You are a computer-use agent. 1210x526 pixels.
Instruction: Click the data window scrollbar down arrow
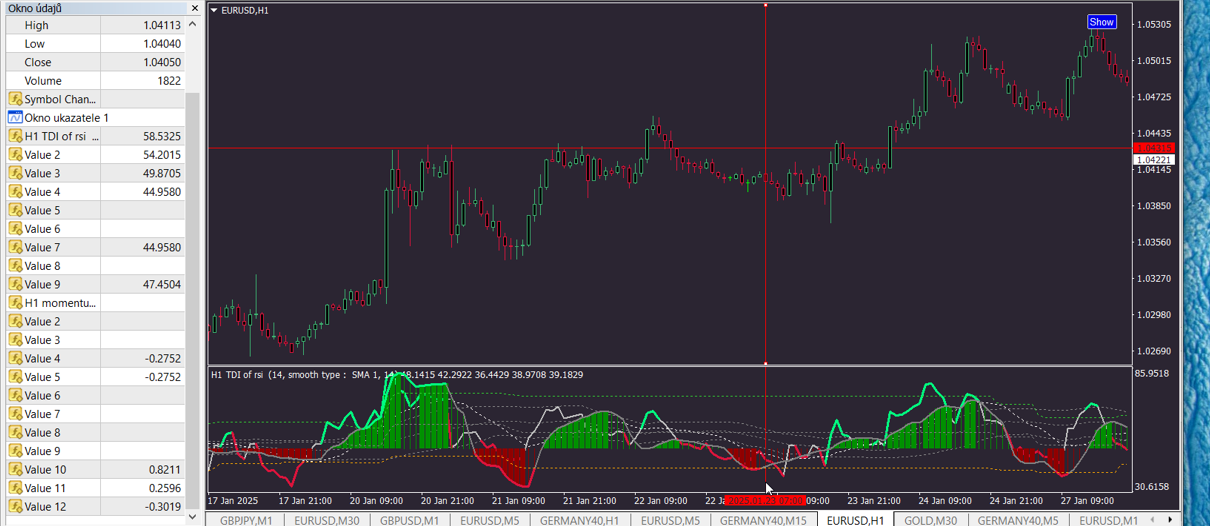click(192, 518)
